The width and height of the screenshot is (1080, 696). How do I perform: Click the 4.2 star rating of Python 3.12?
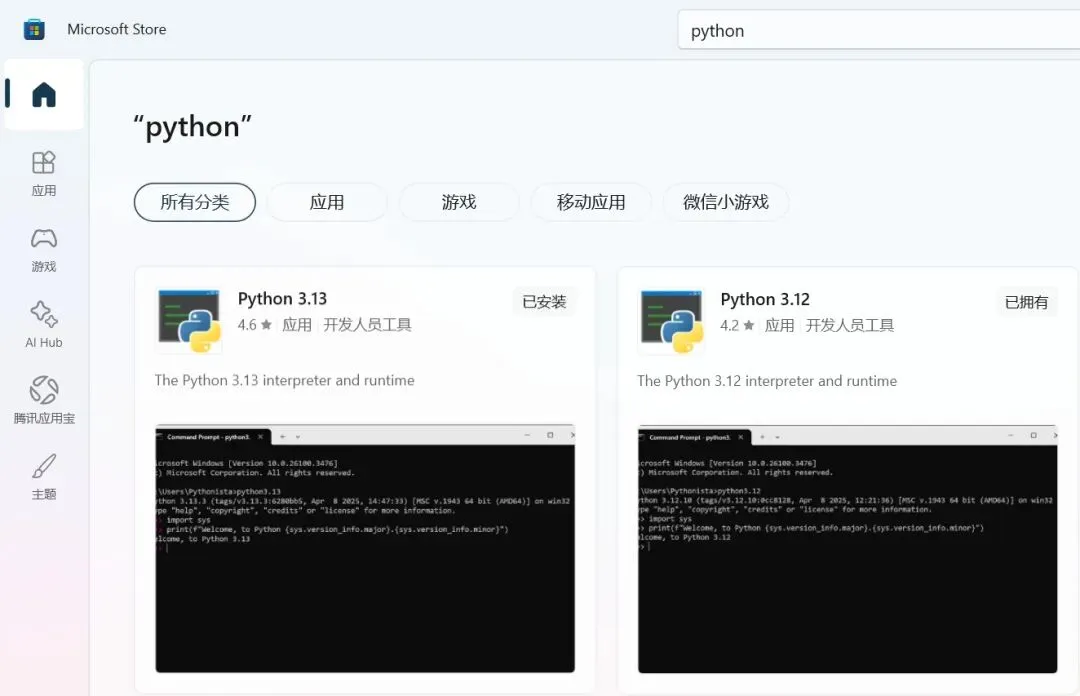[x=738, y=325]
